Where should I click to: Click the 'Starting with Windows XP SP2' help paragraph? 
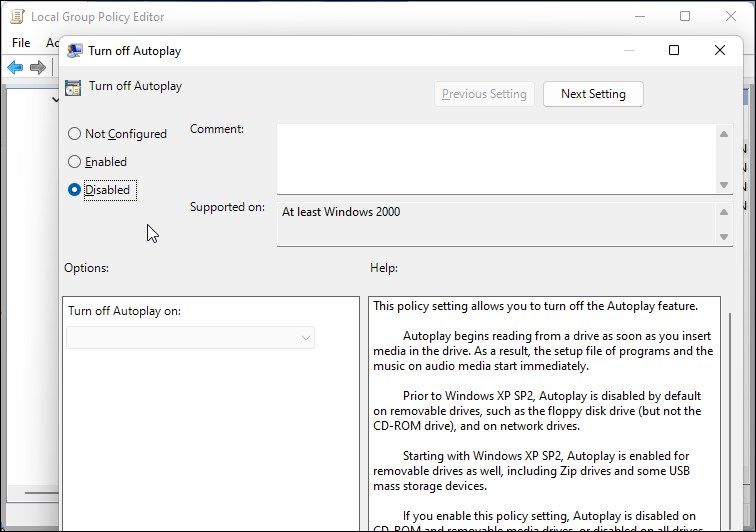[x=531, y=471]
